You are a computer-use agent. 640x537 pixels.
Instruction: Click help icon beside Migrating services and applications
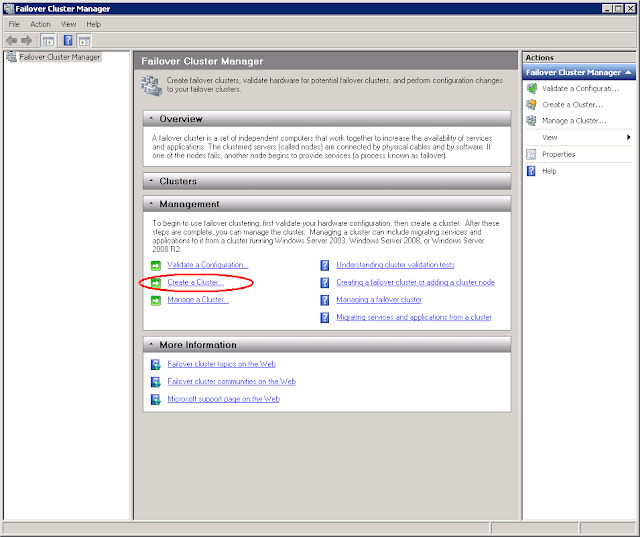click(325, 317)
